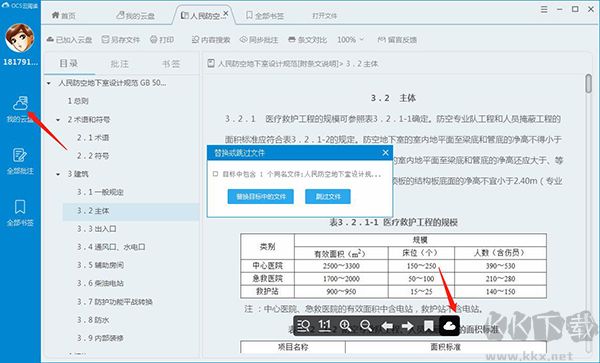This screenshot has width=600, height=363.
Task: Go to previous page with left arrow
Action: pos(387,326)
